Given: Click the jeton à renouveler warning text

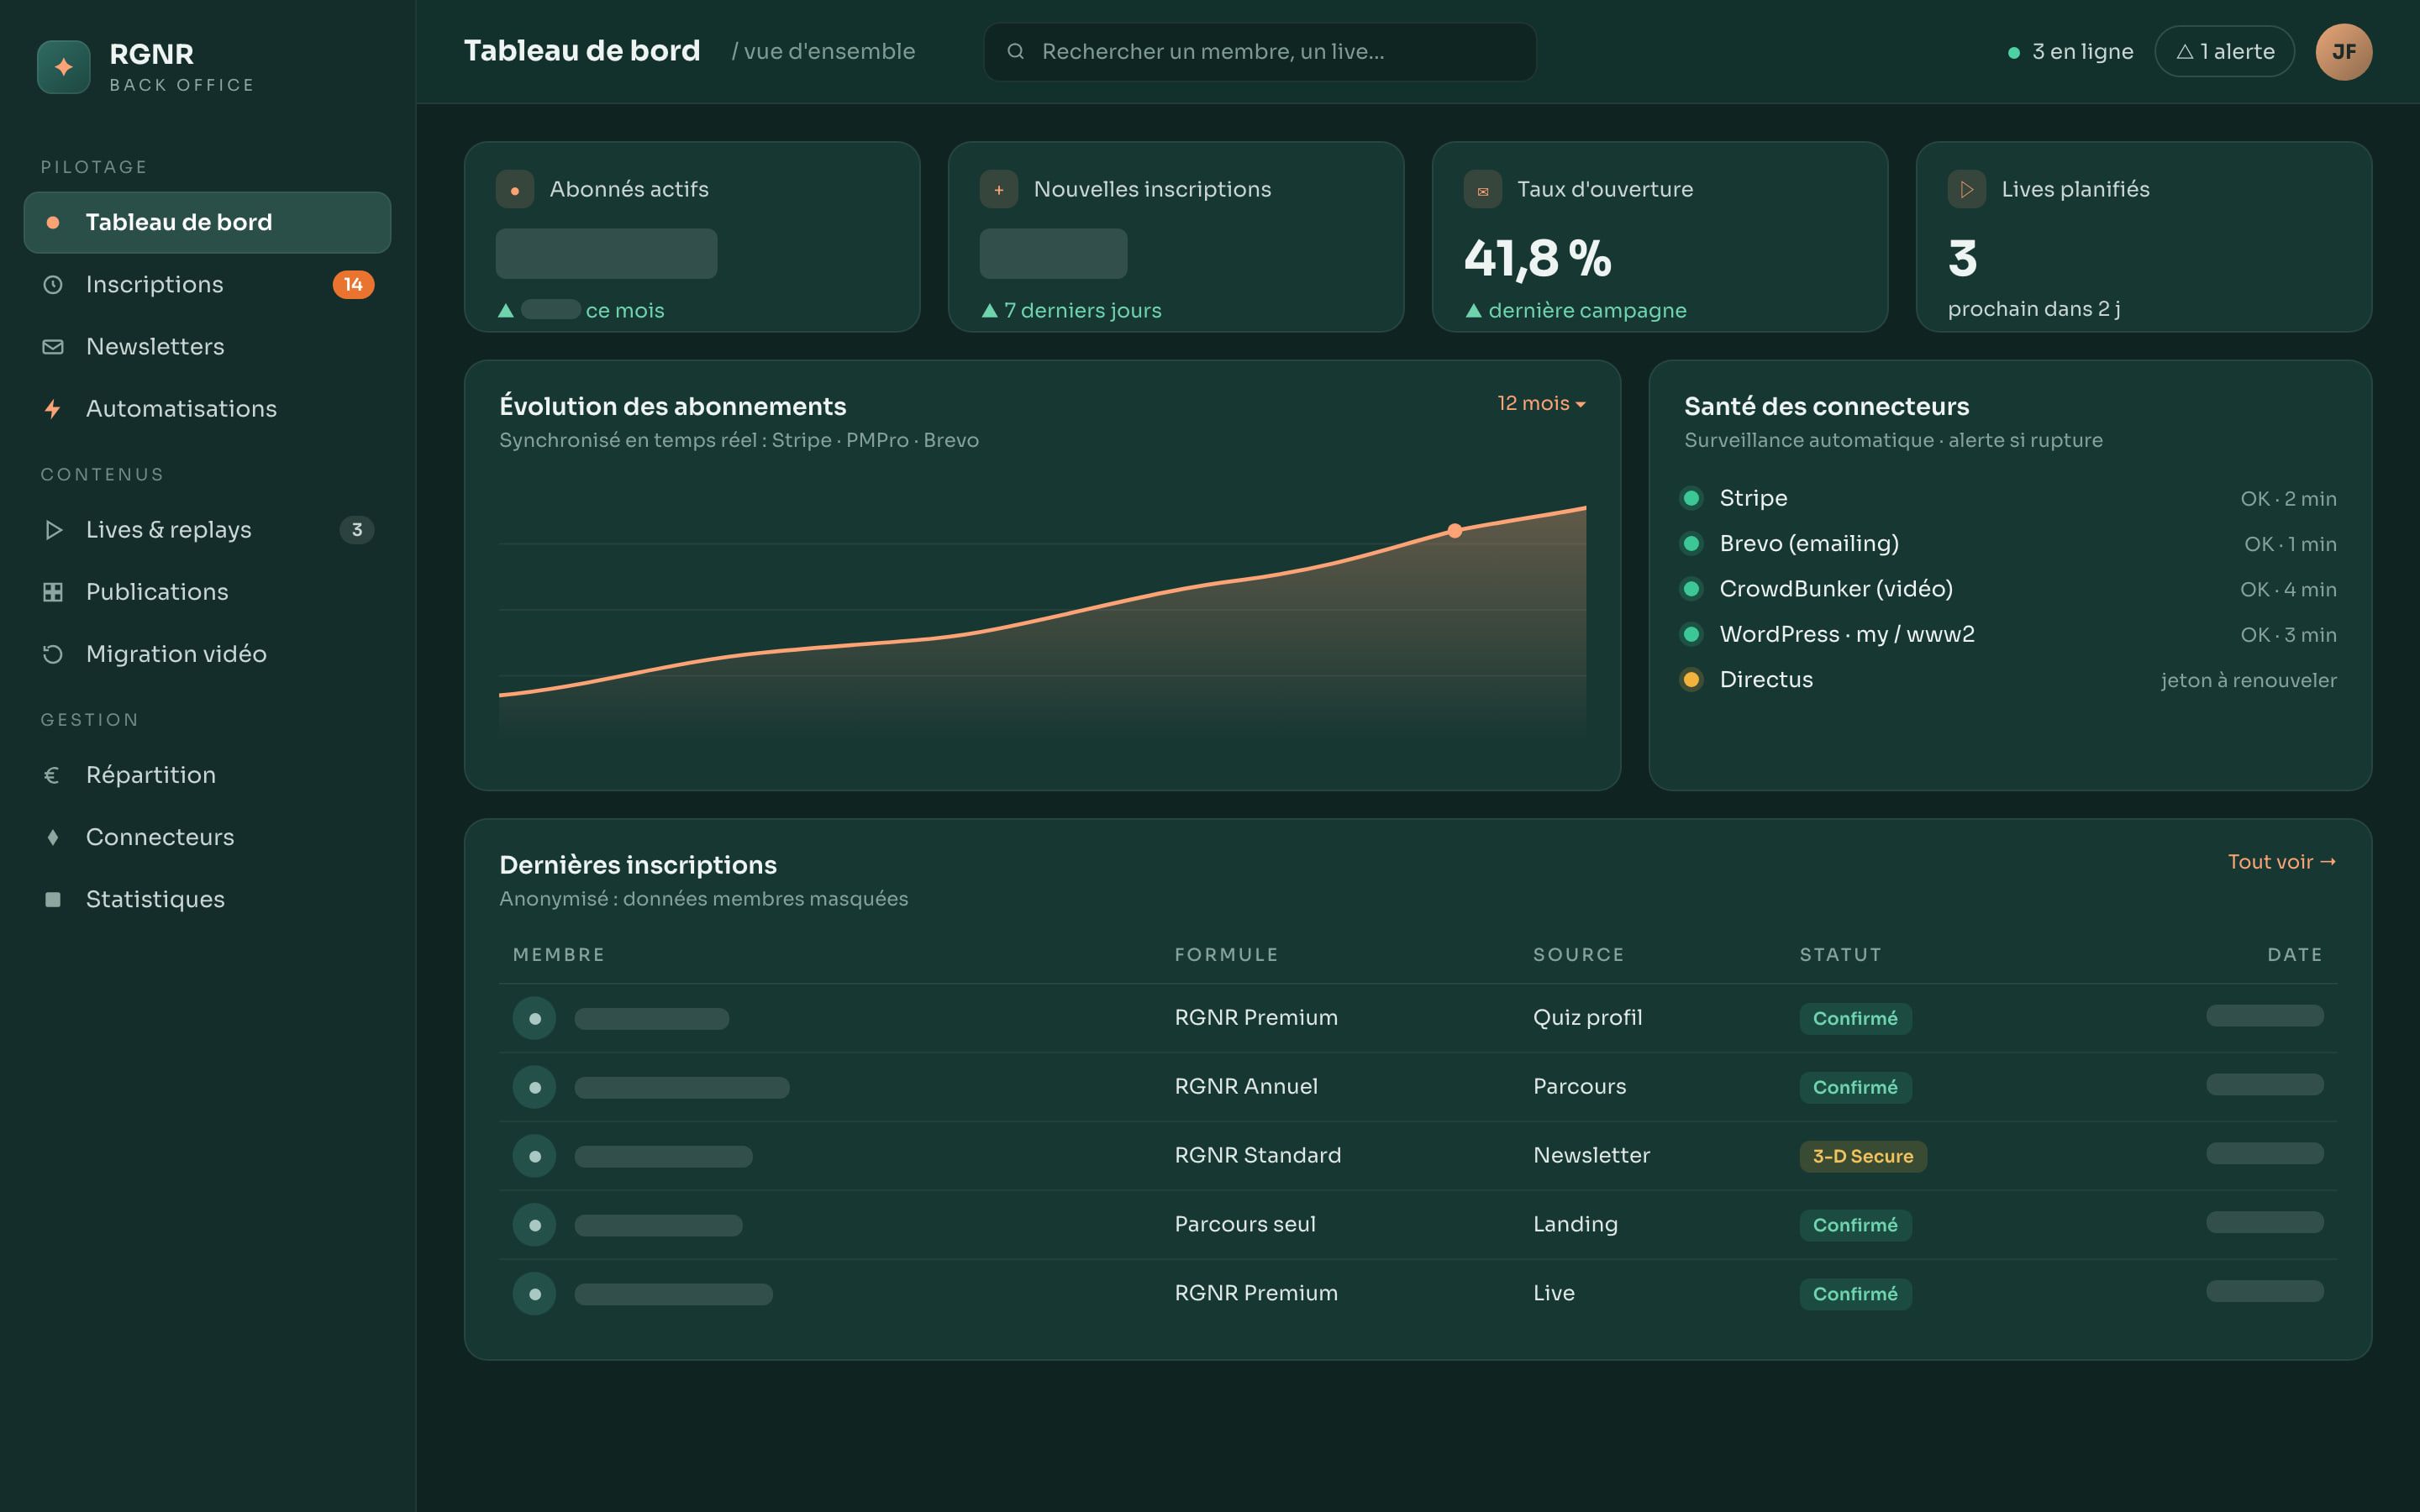Looking at the screenshot, I should 2249,680.
